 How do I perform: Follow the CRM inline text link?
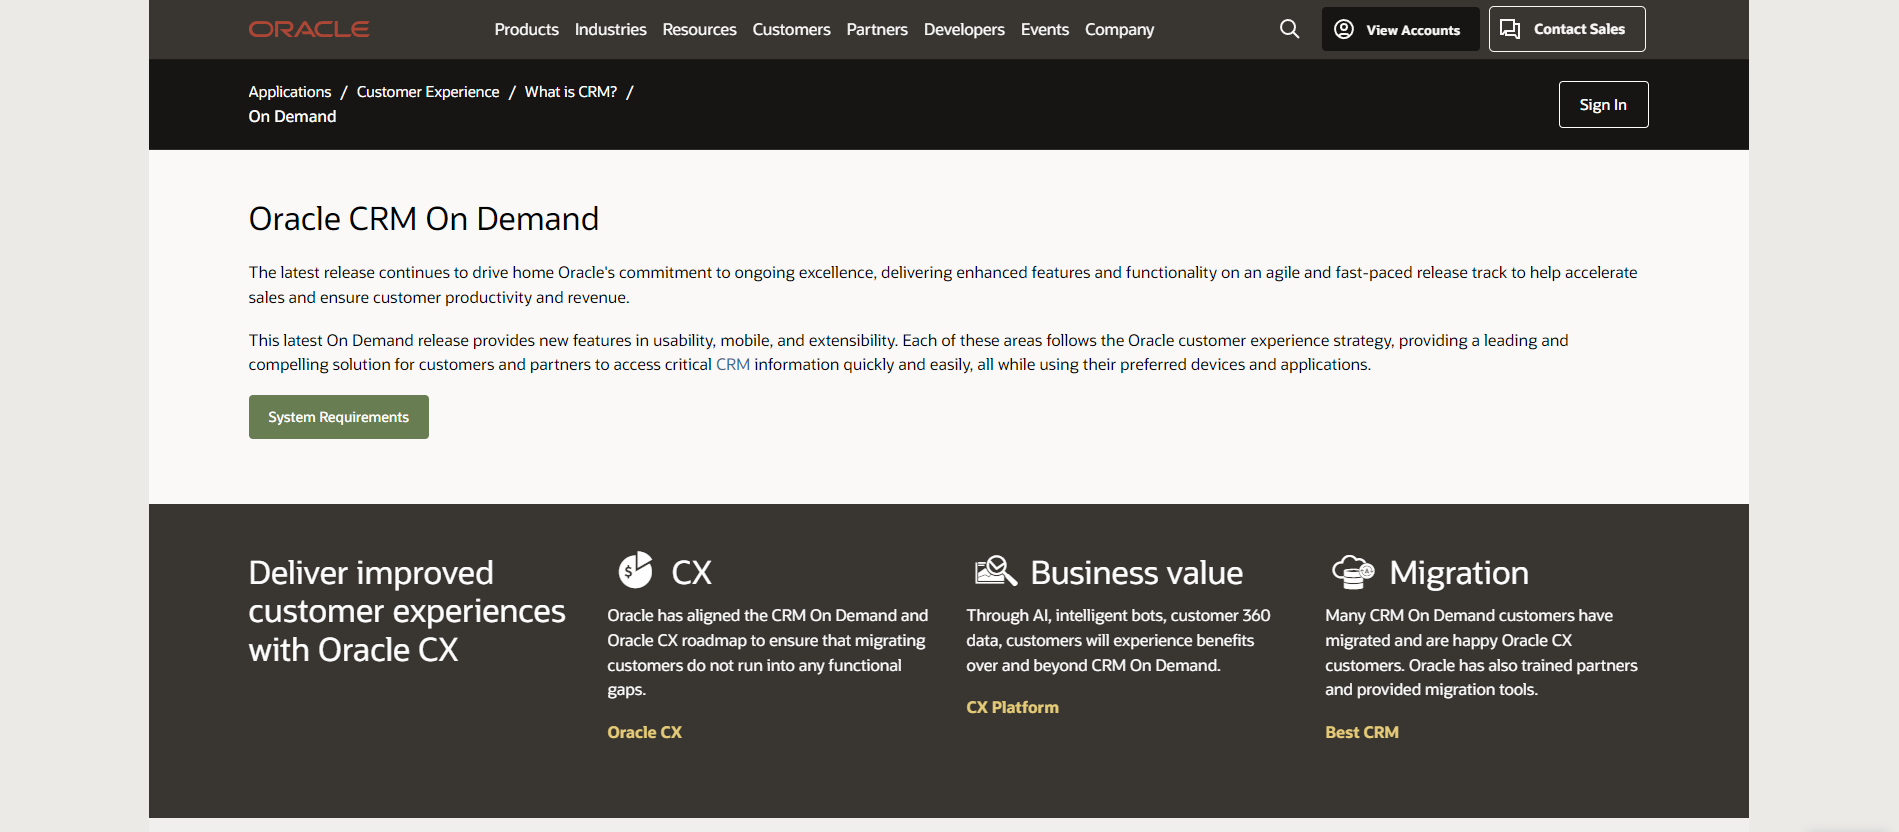pos(733,364)
